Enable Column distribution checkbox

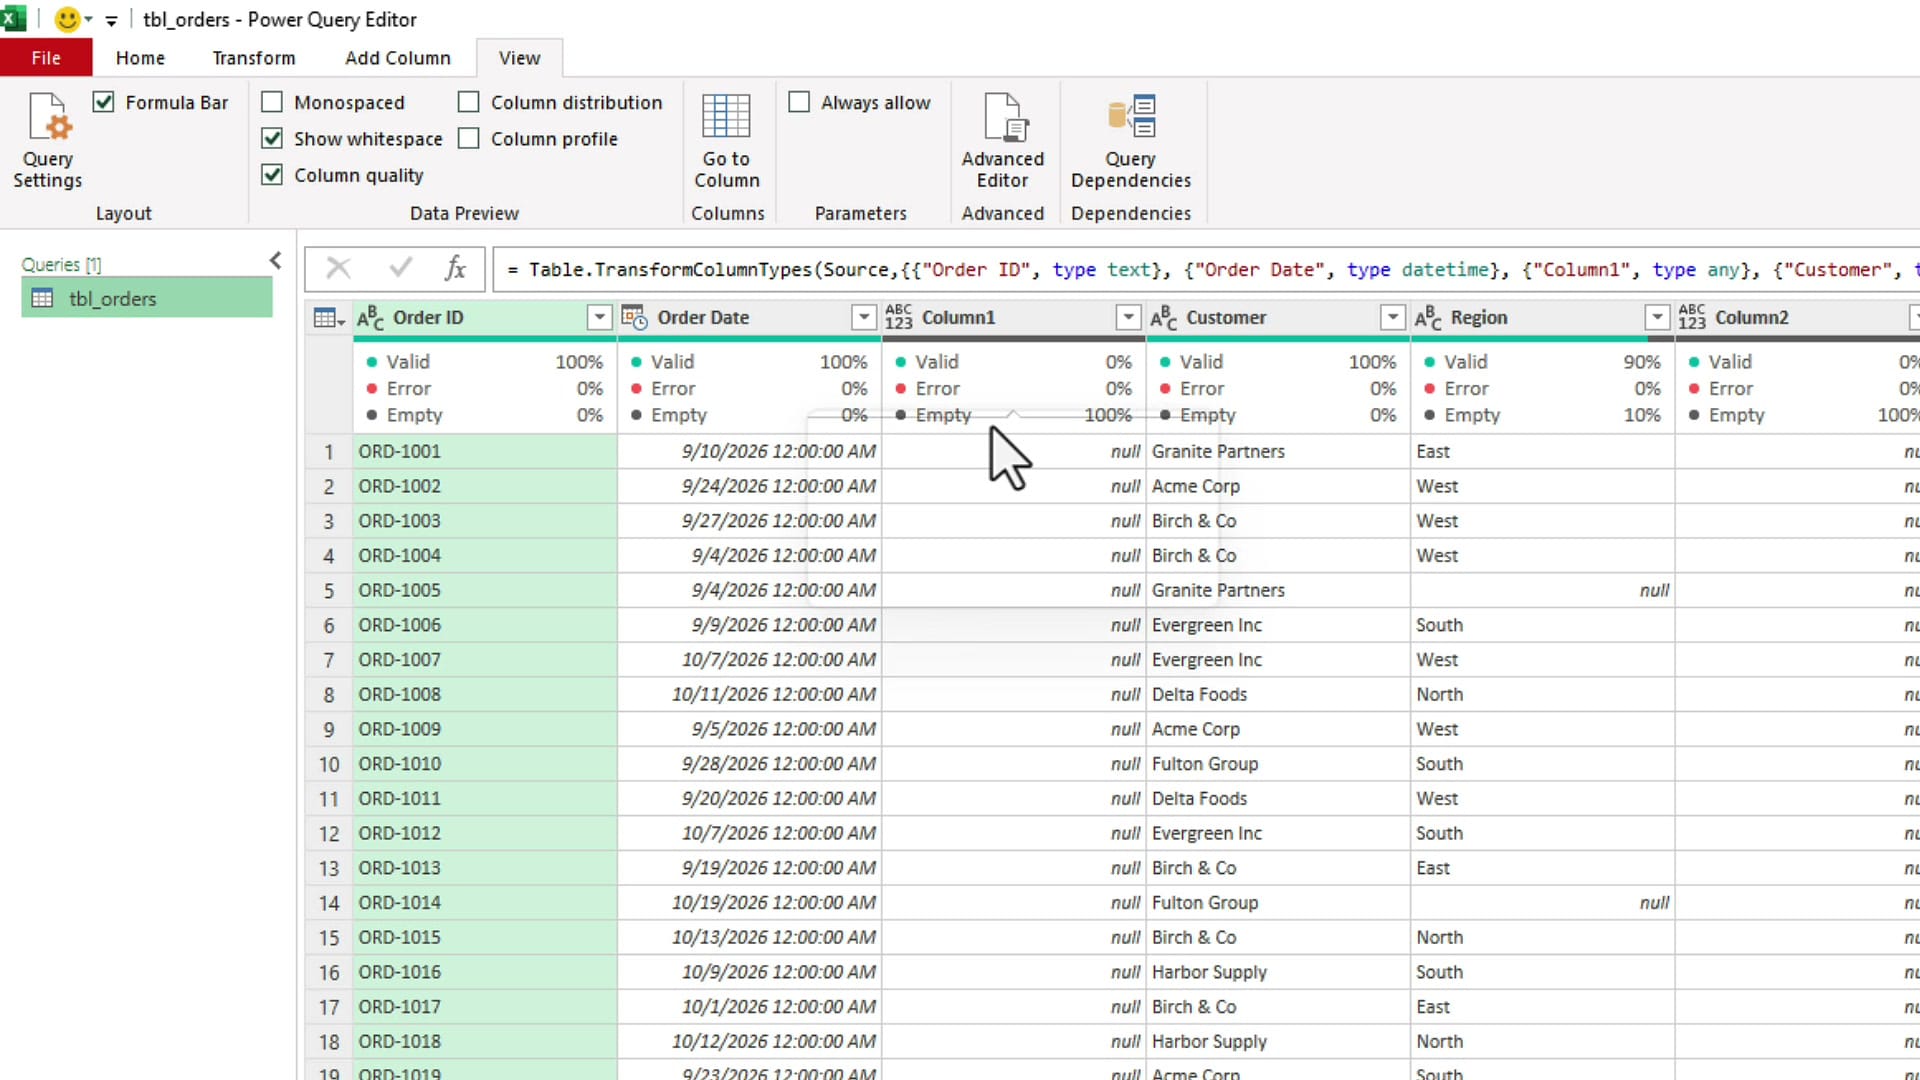point(469,102)
